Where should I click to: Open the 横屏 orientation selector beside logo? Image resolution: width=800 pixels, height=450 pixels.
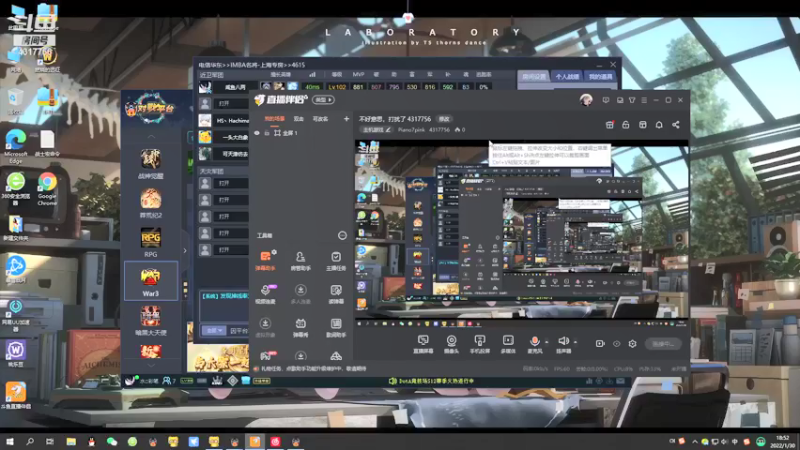coord(323,100)
